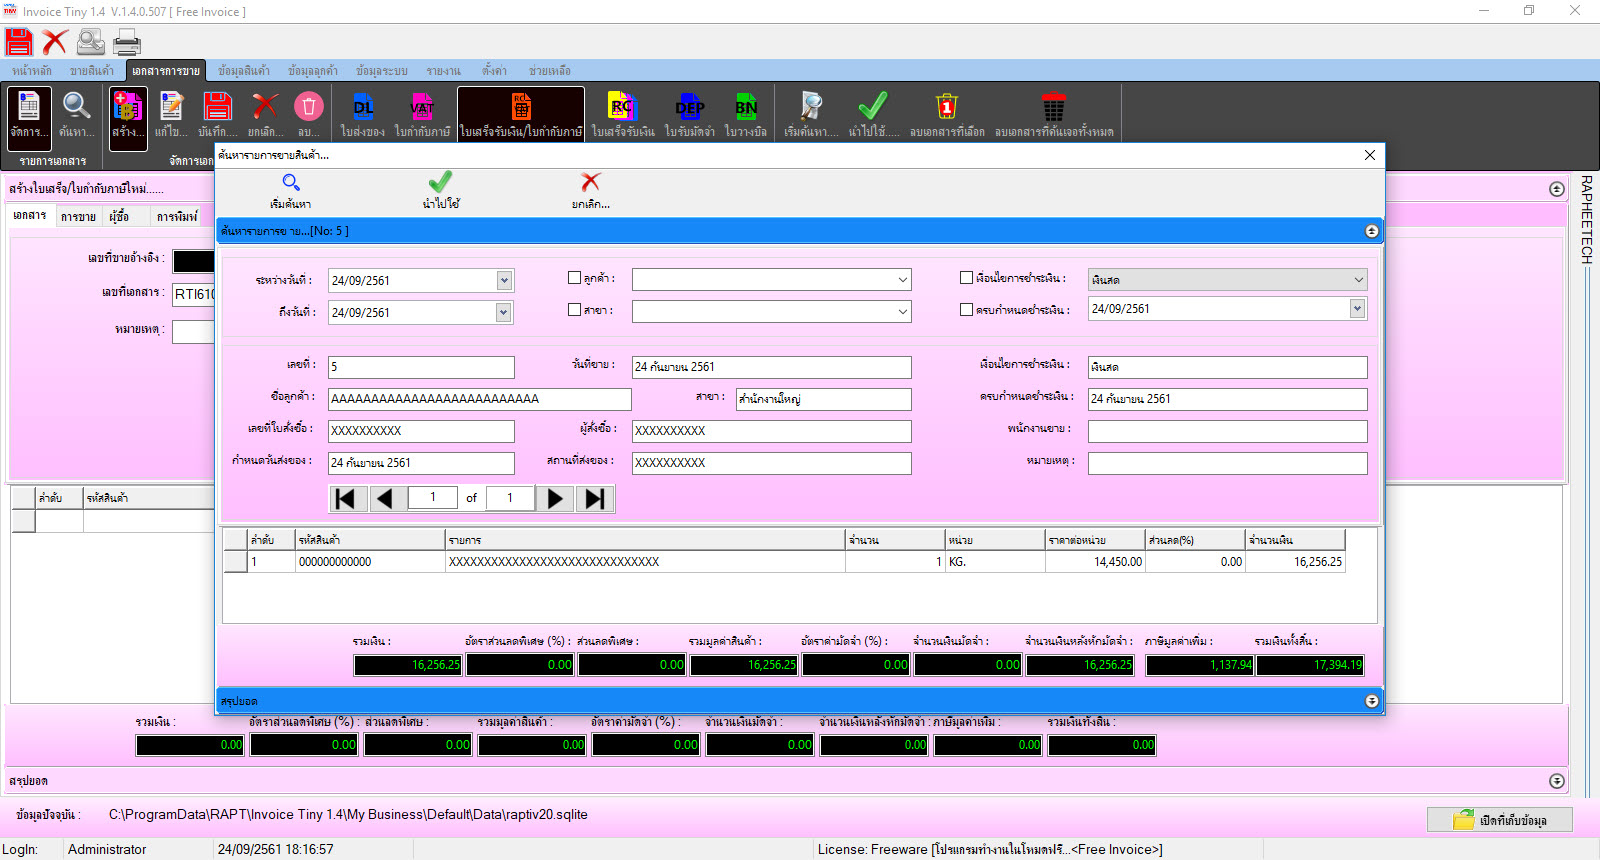Enable the ลูกค้า filter checkbox
Viewport: 1600px width, 860px height.
coord(574,278)
